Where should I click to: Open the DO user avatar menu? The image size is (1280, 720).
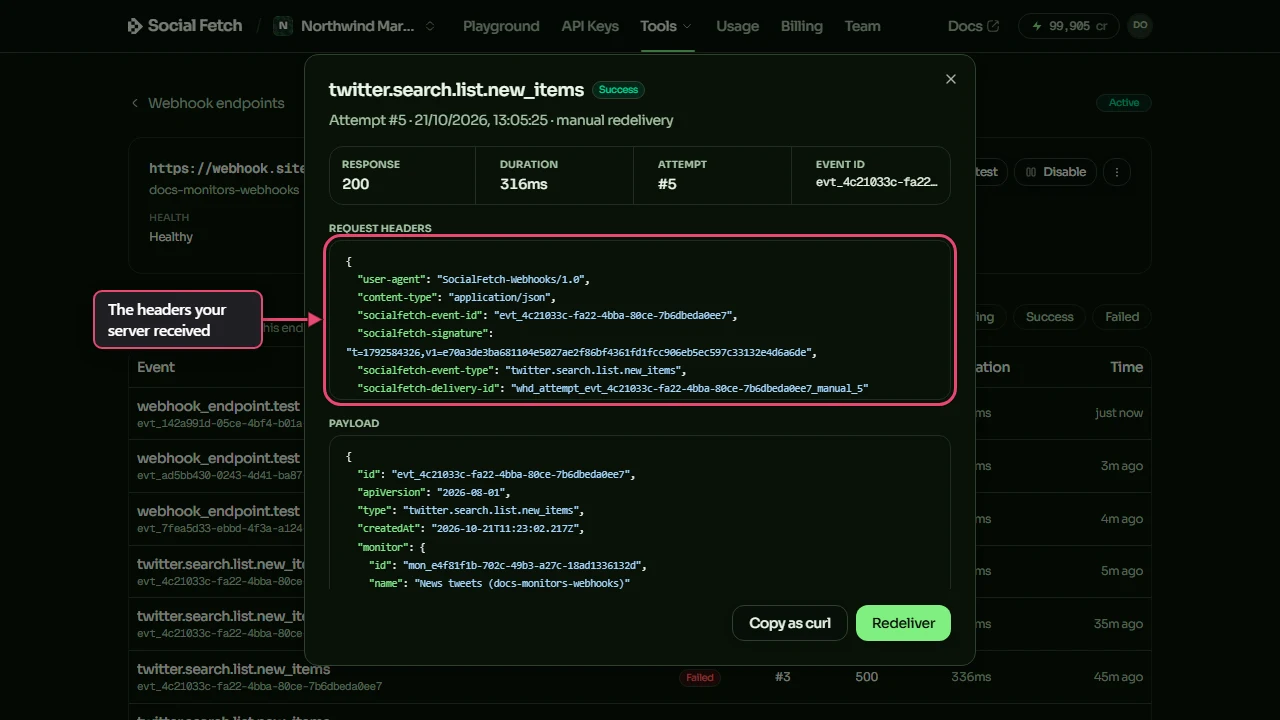[x=1139, y=26]
